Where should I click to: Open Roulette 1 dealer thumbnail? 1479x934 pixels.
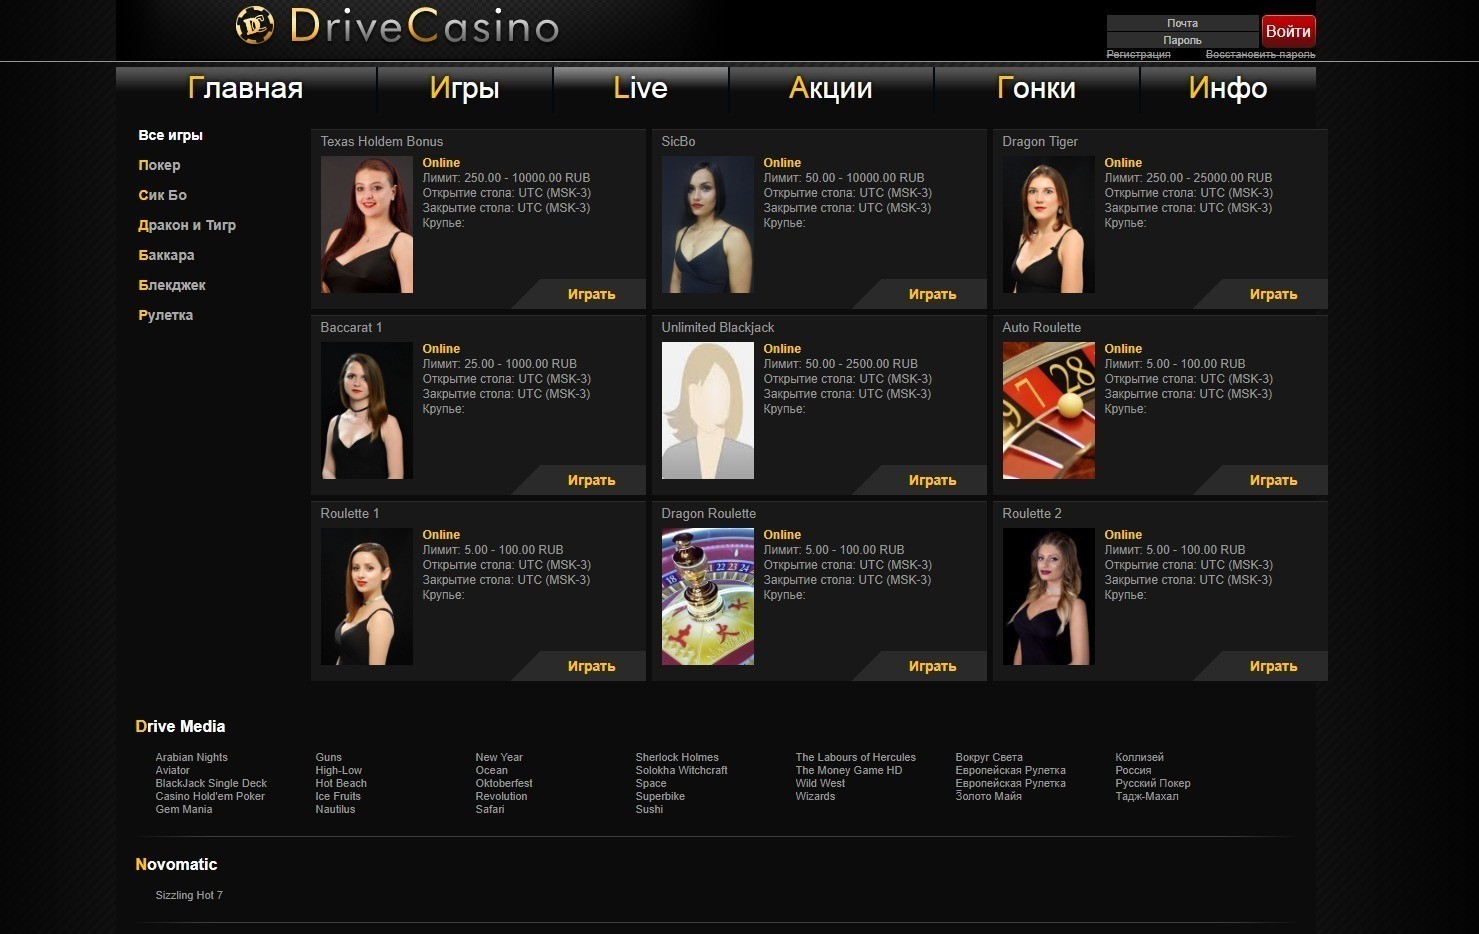pos(366,596)
